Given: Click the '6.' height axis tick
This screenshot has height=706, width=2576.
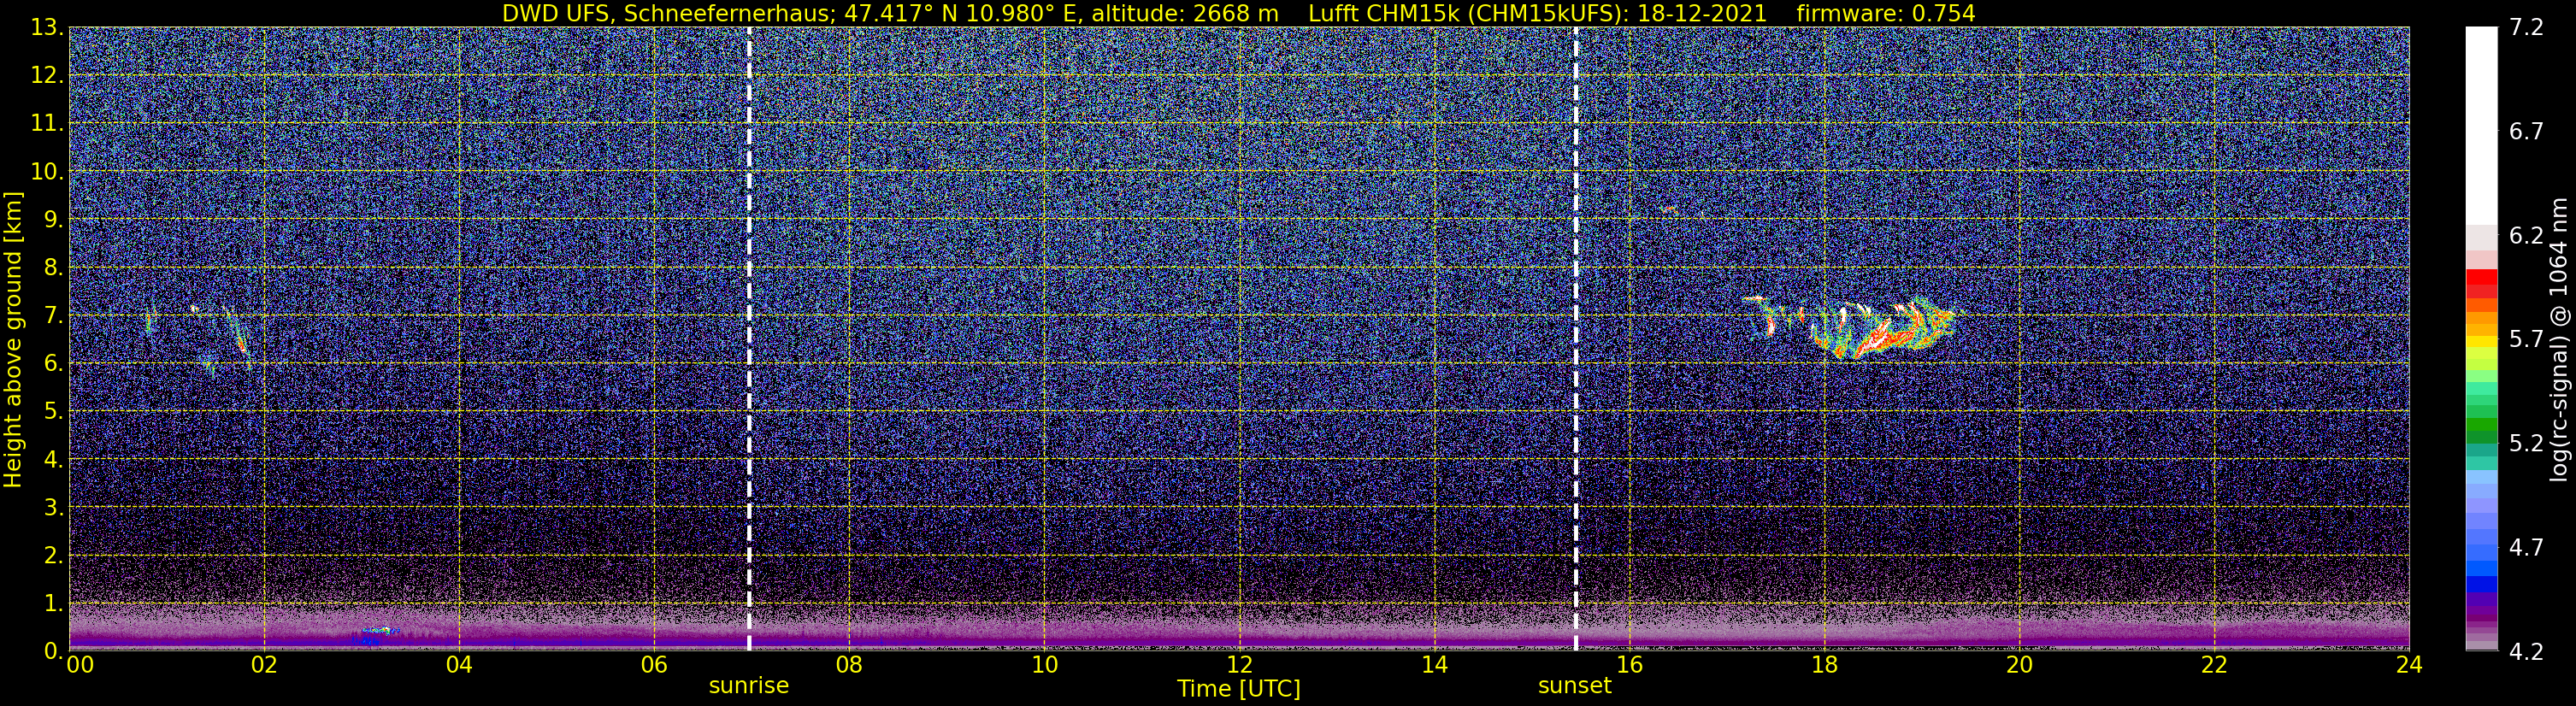Looking at the screenshot, I should tap(54, 364).
